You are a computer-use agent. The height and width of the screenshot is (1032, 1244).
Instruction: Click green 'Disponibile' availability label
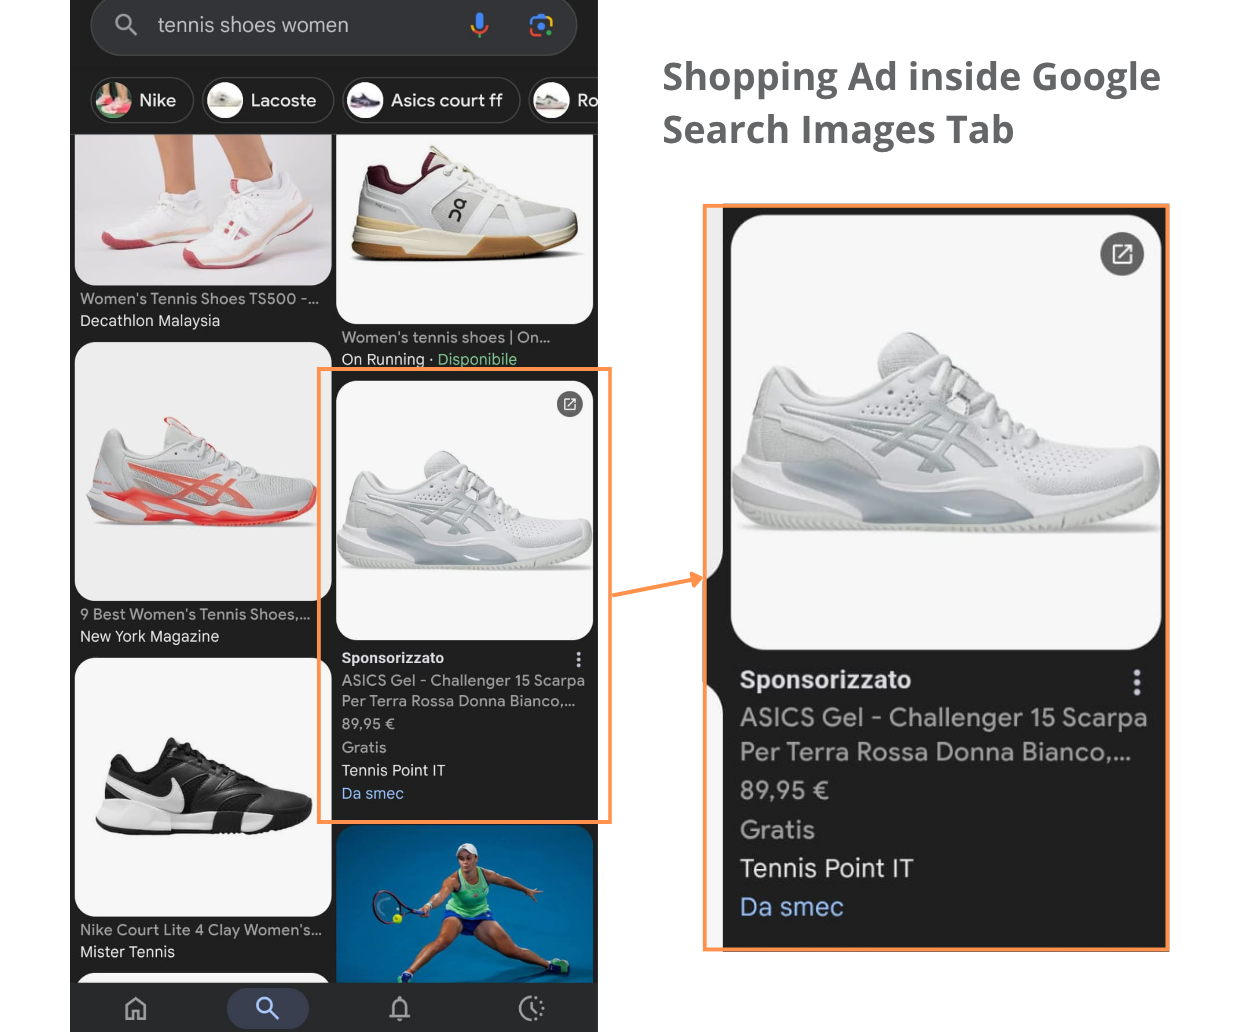tap(477, 359)
